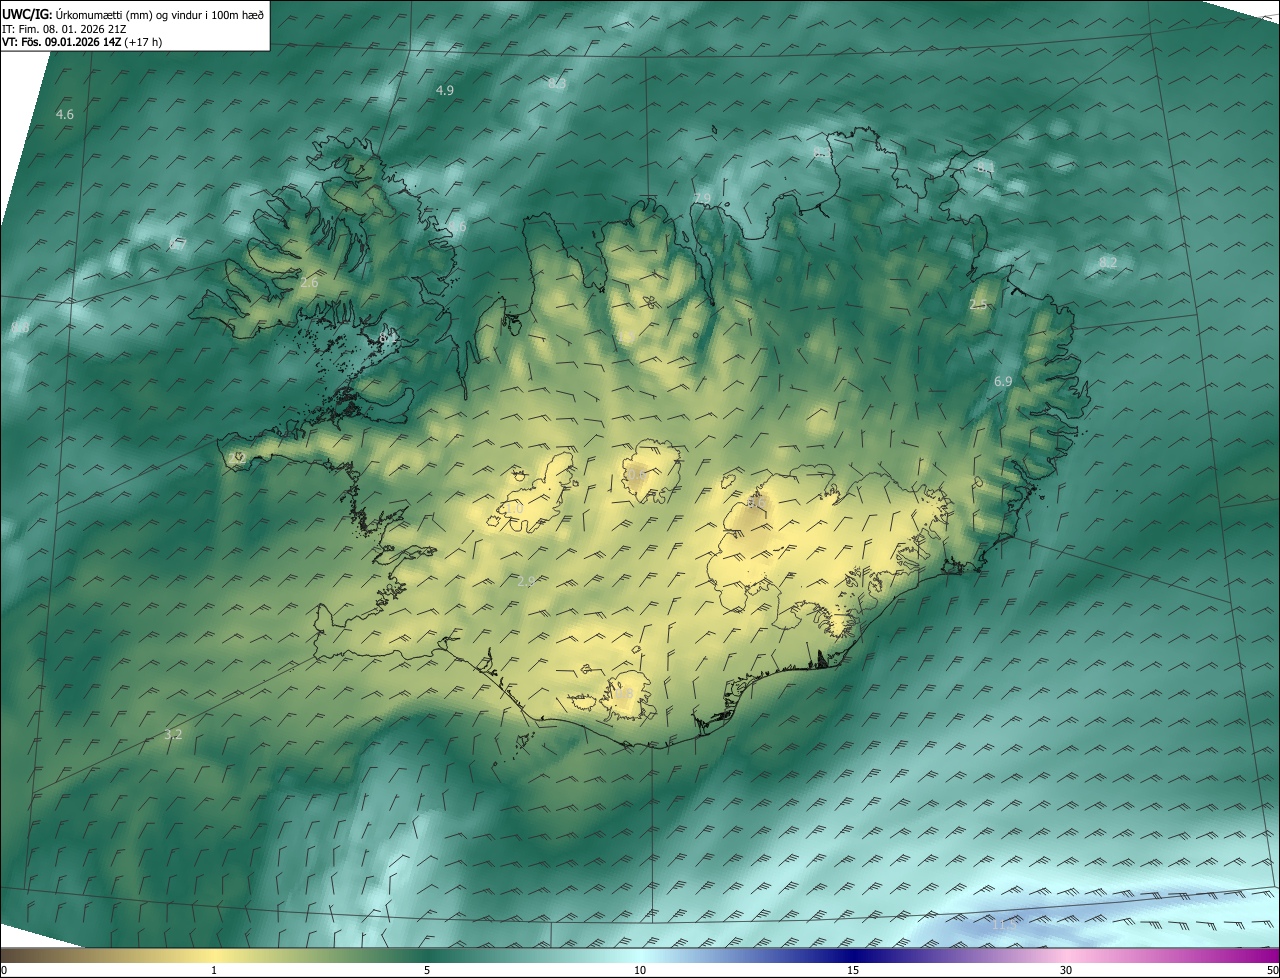The image size is (1280, 978).
Task: Click the color scale tick label 0
Action: click(x=4, y=970)
